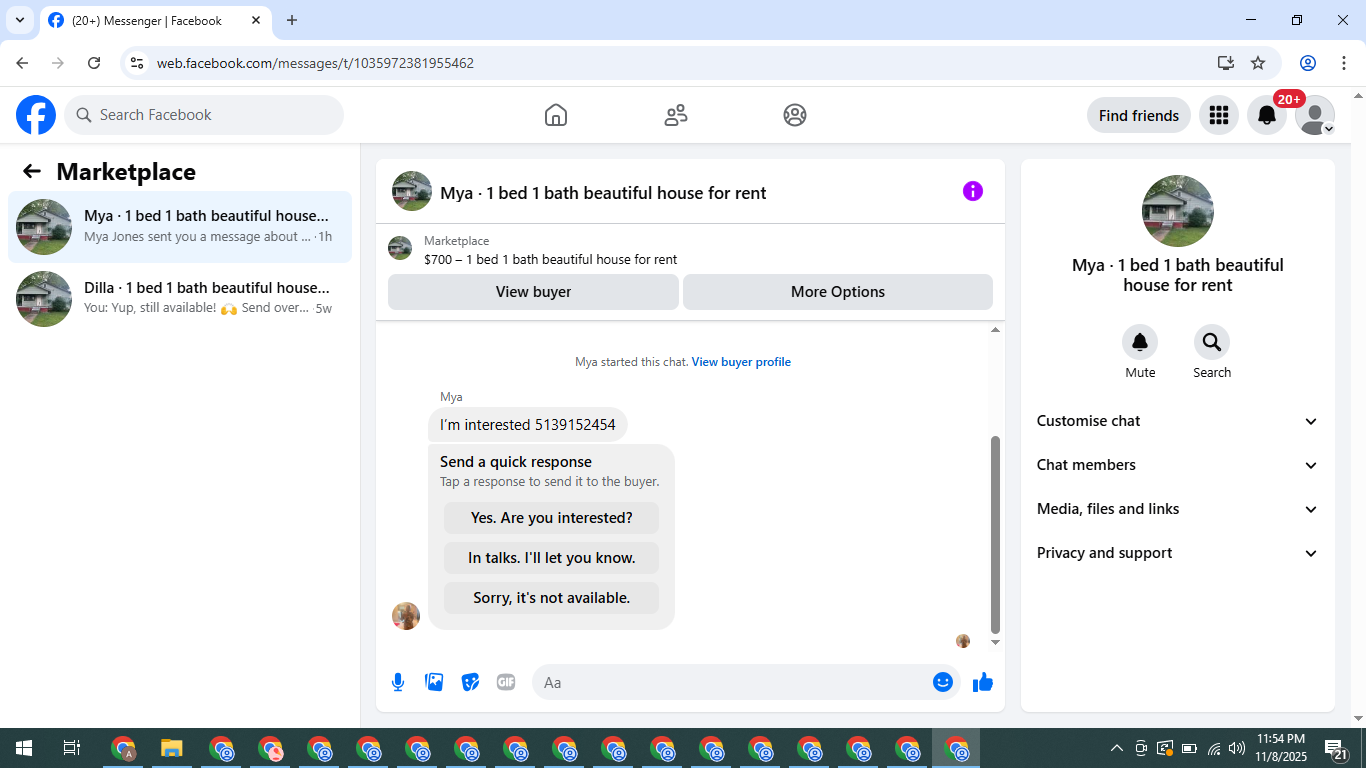Click the Marketplace back arrow
1366x768 pixels.
pos(32,171)
